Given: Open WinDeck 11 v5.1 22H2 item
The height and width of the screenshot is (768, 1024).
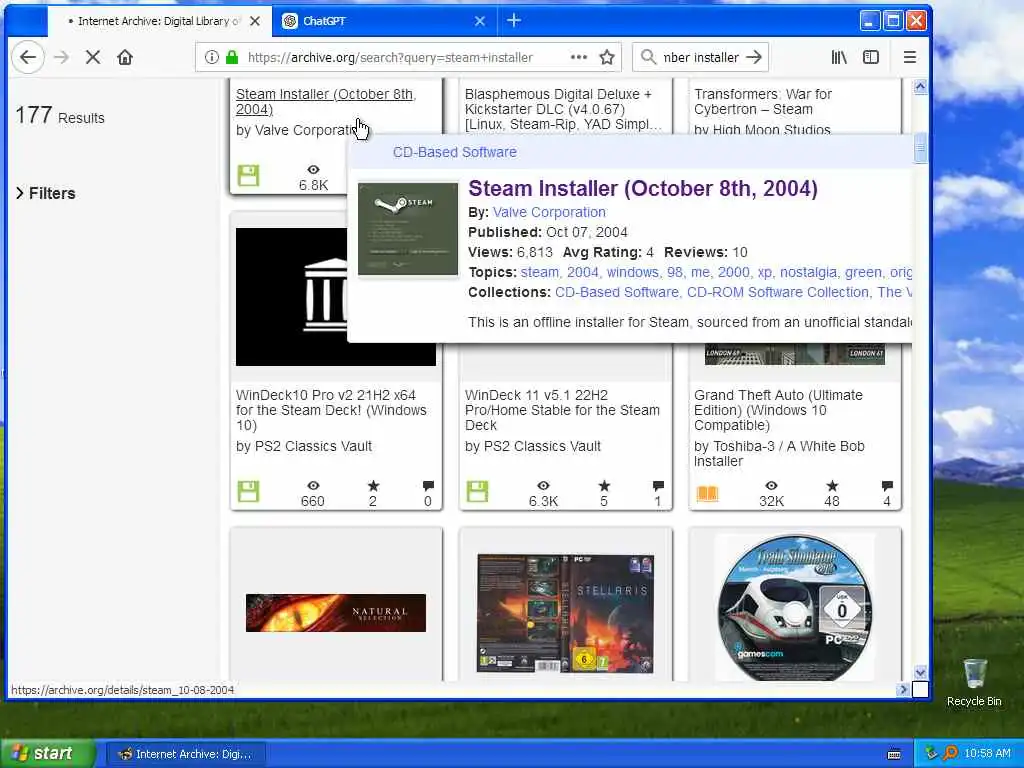Looking at the screenshot, I should (562, 410).
